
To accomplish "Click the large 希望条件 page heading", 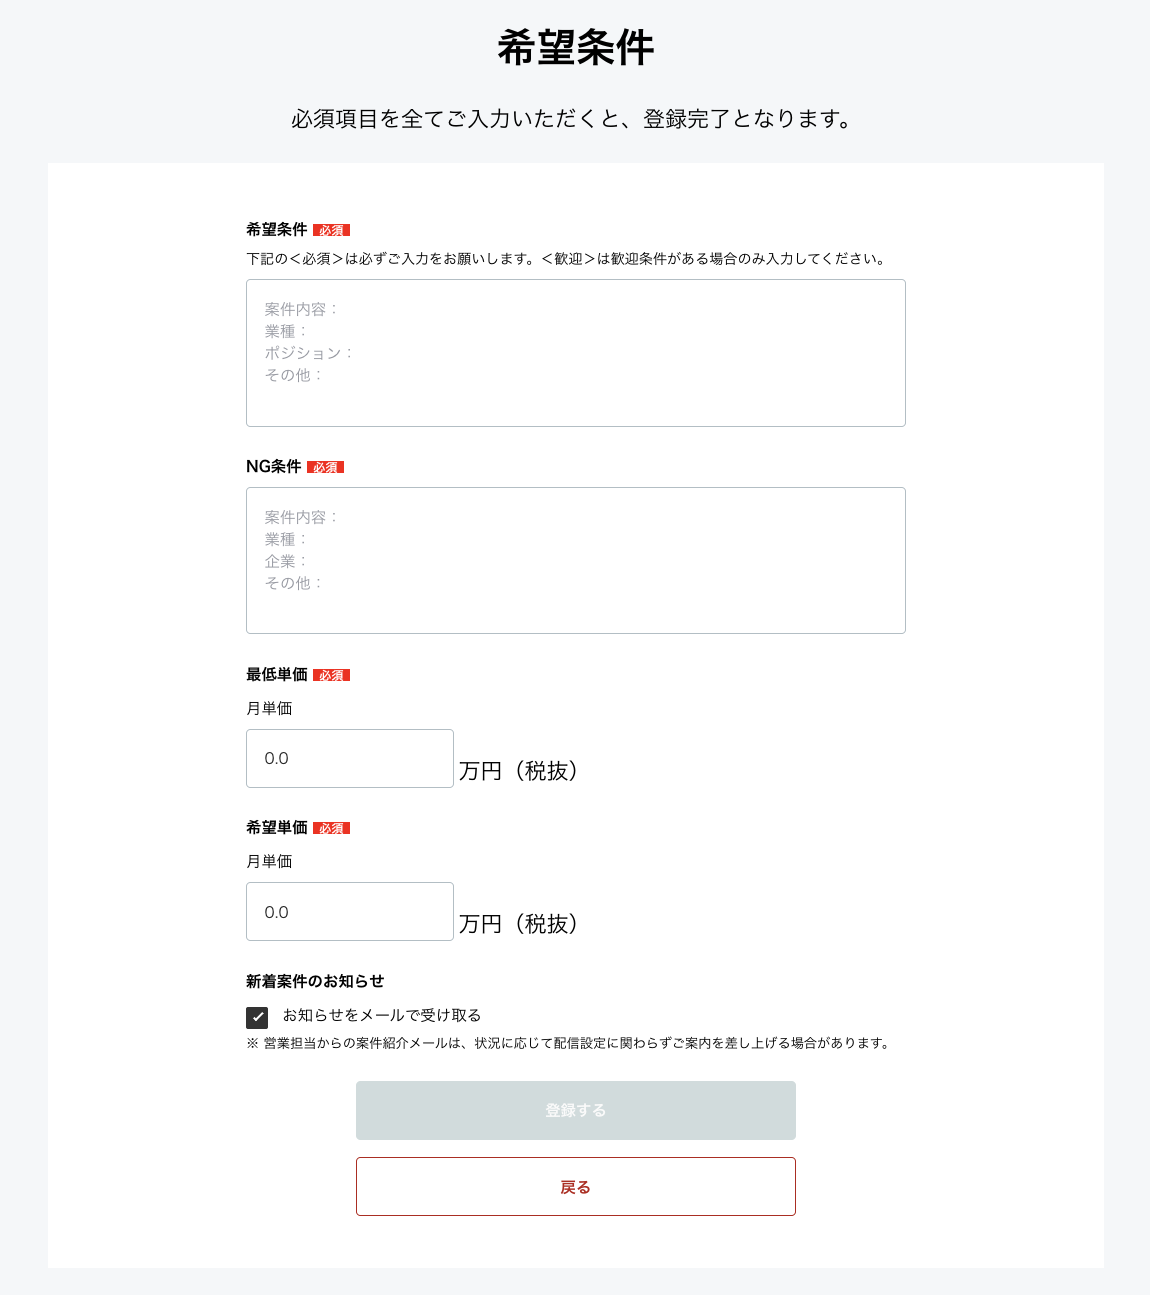I will (575, 47).
